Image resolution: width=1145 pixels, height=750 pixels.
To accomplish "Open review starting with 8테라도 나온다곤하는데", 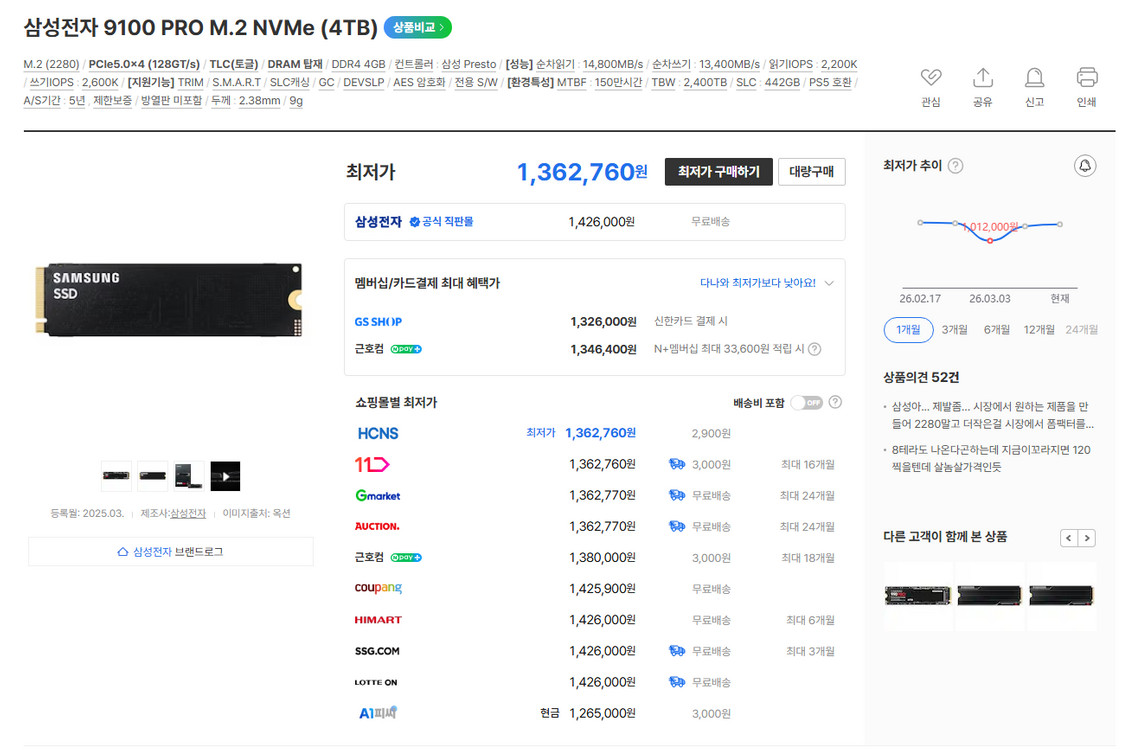I will (x=990, y=459).
